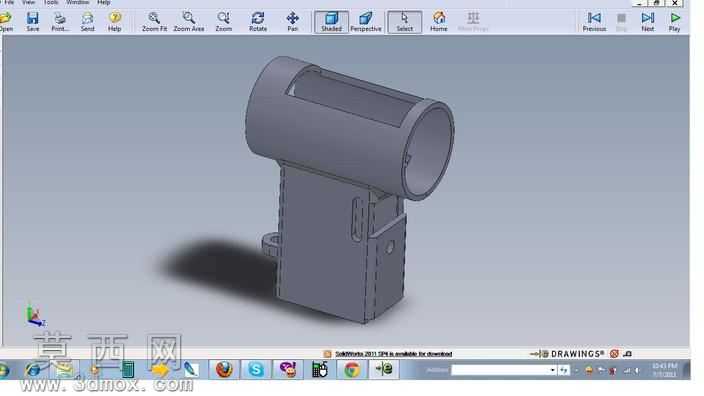Open the View menu
This screenshot has height=396, width=704.
[x=28, y=3]
